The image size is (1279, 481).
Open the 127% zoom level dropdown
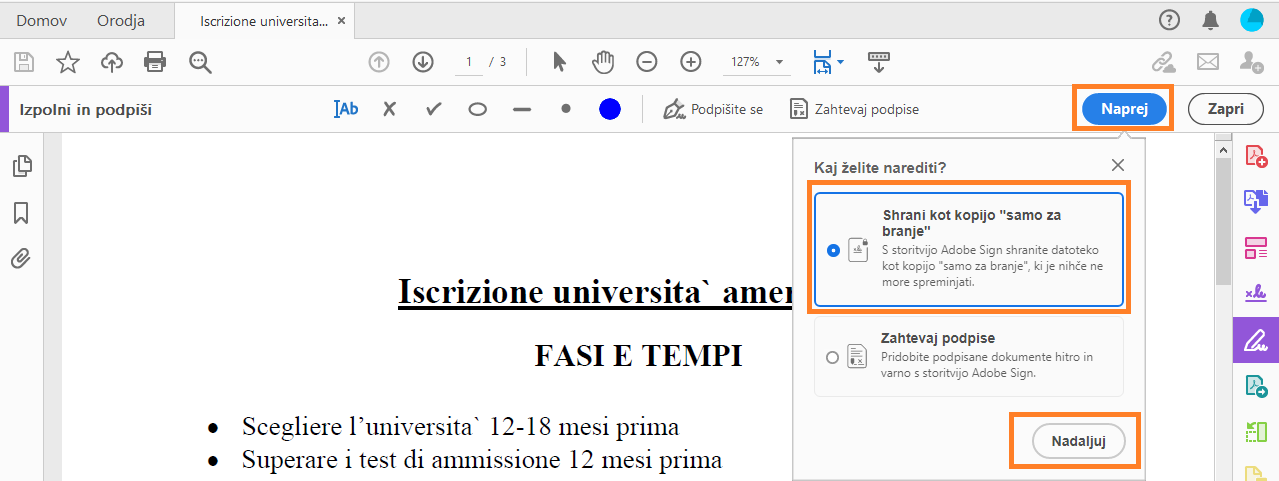755,62
